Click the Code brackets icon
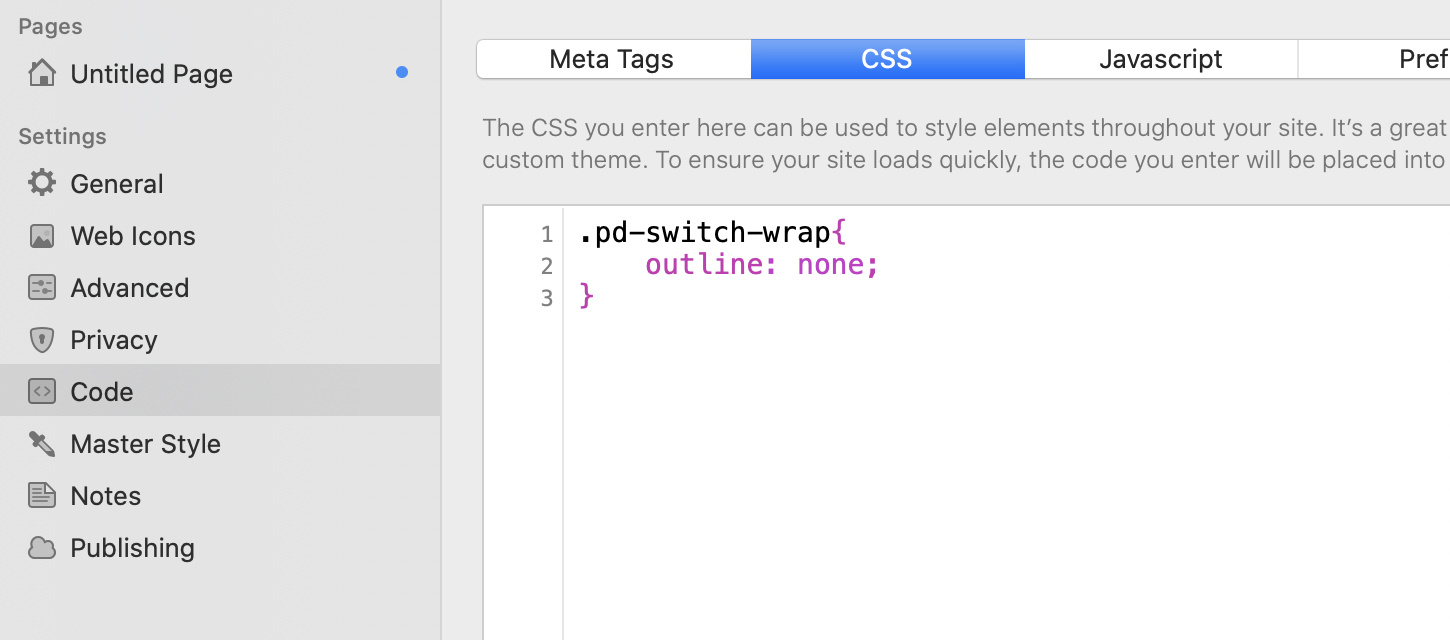Image resolution: width=1450 pixels, height=640 pixels. (42, 391)
